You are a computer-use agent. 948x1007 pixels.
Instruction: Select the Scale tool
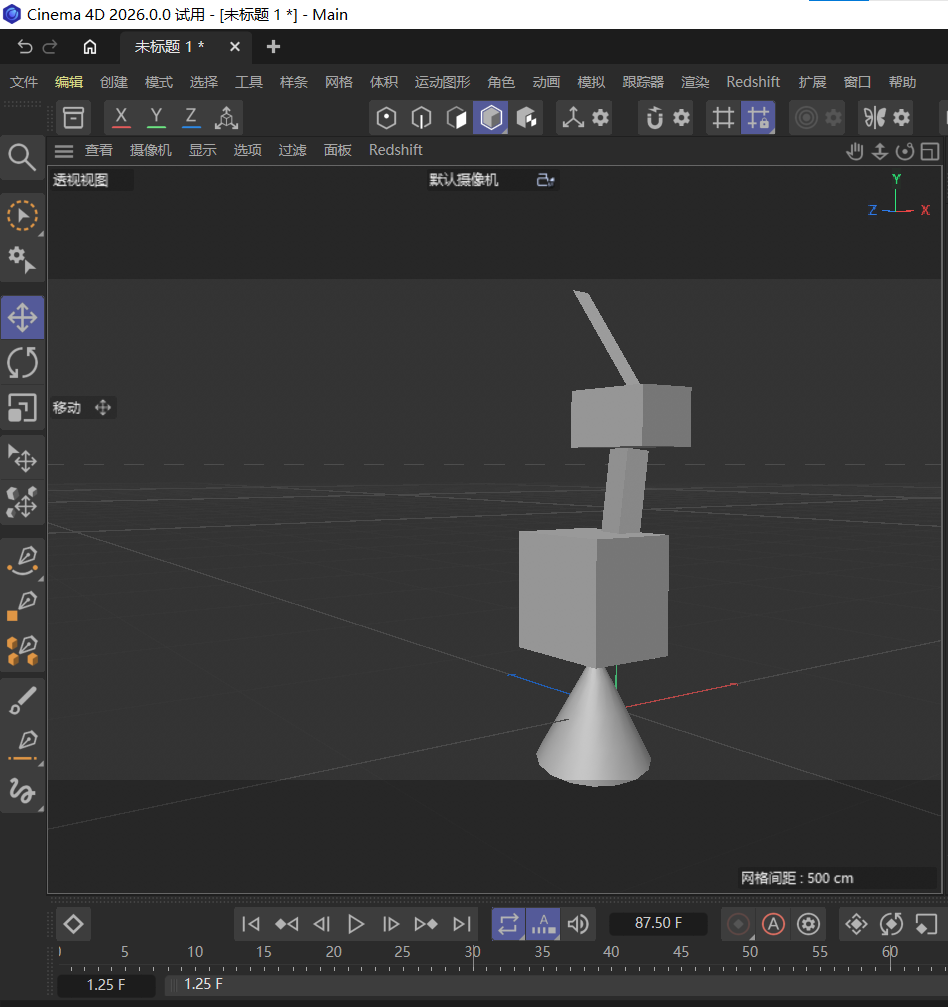[22, 408]
